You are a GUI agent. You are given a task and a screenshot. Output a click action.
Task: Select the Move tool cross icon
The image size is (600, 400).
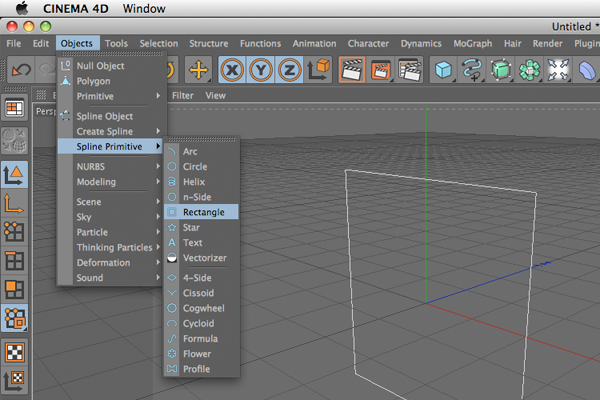(x=199, y=70)
